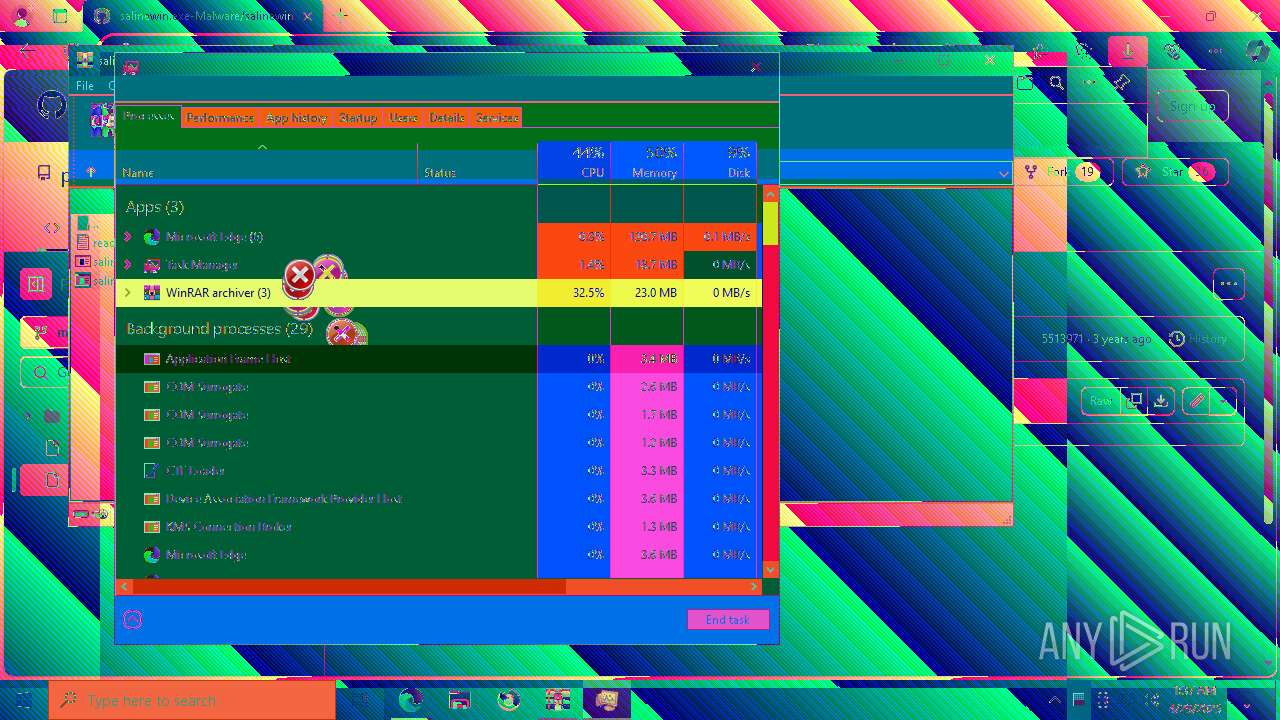Expand the WinRAR archiver process group

[127, 293]
